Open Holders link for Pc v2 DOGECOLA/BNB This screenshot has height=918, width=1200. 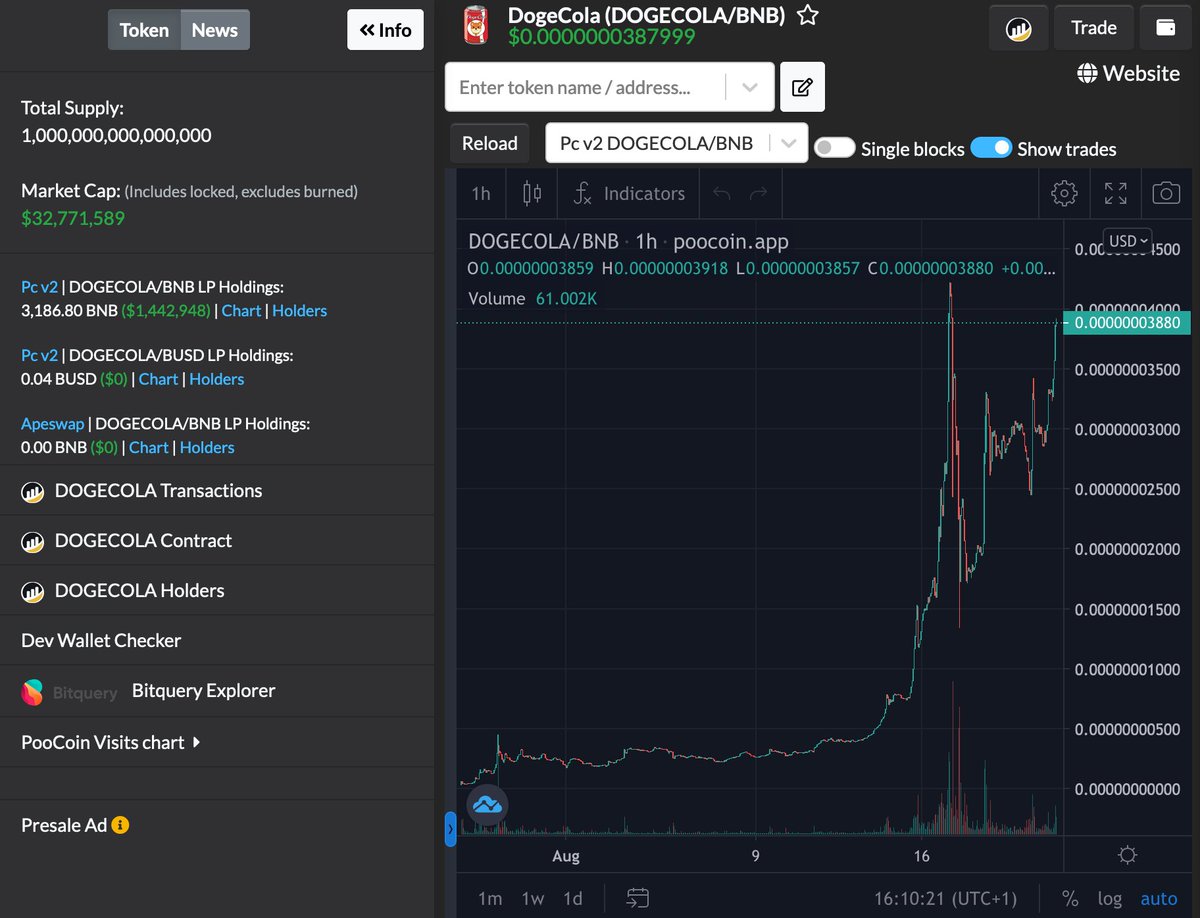299,311
